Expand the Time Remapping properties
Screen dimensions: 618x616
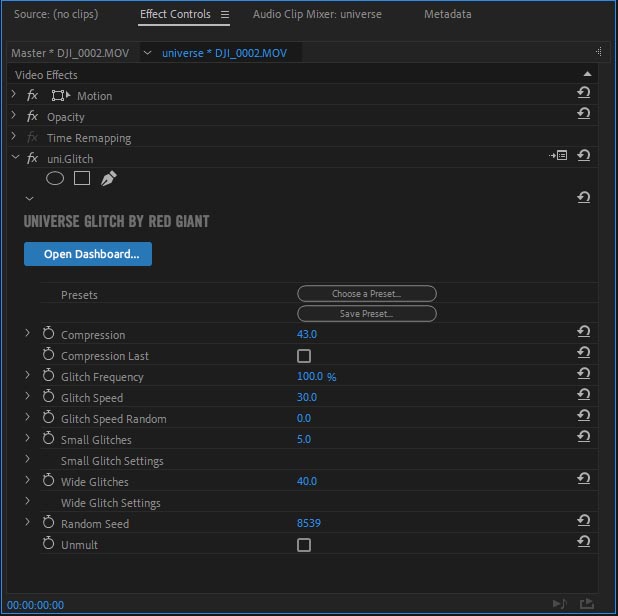coord(14,136)
